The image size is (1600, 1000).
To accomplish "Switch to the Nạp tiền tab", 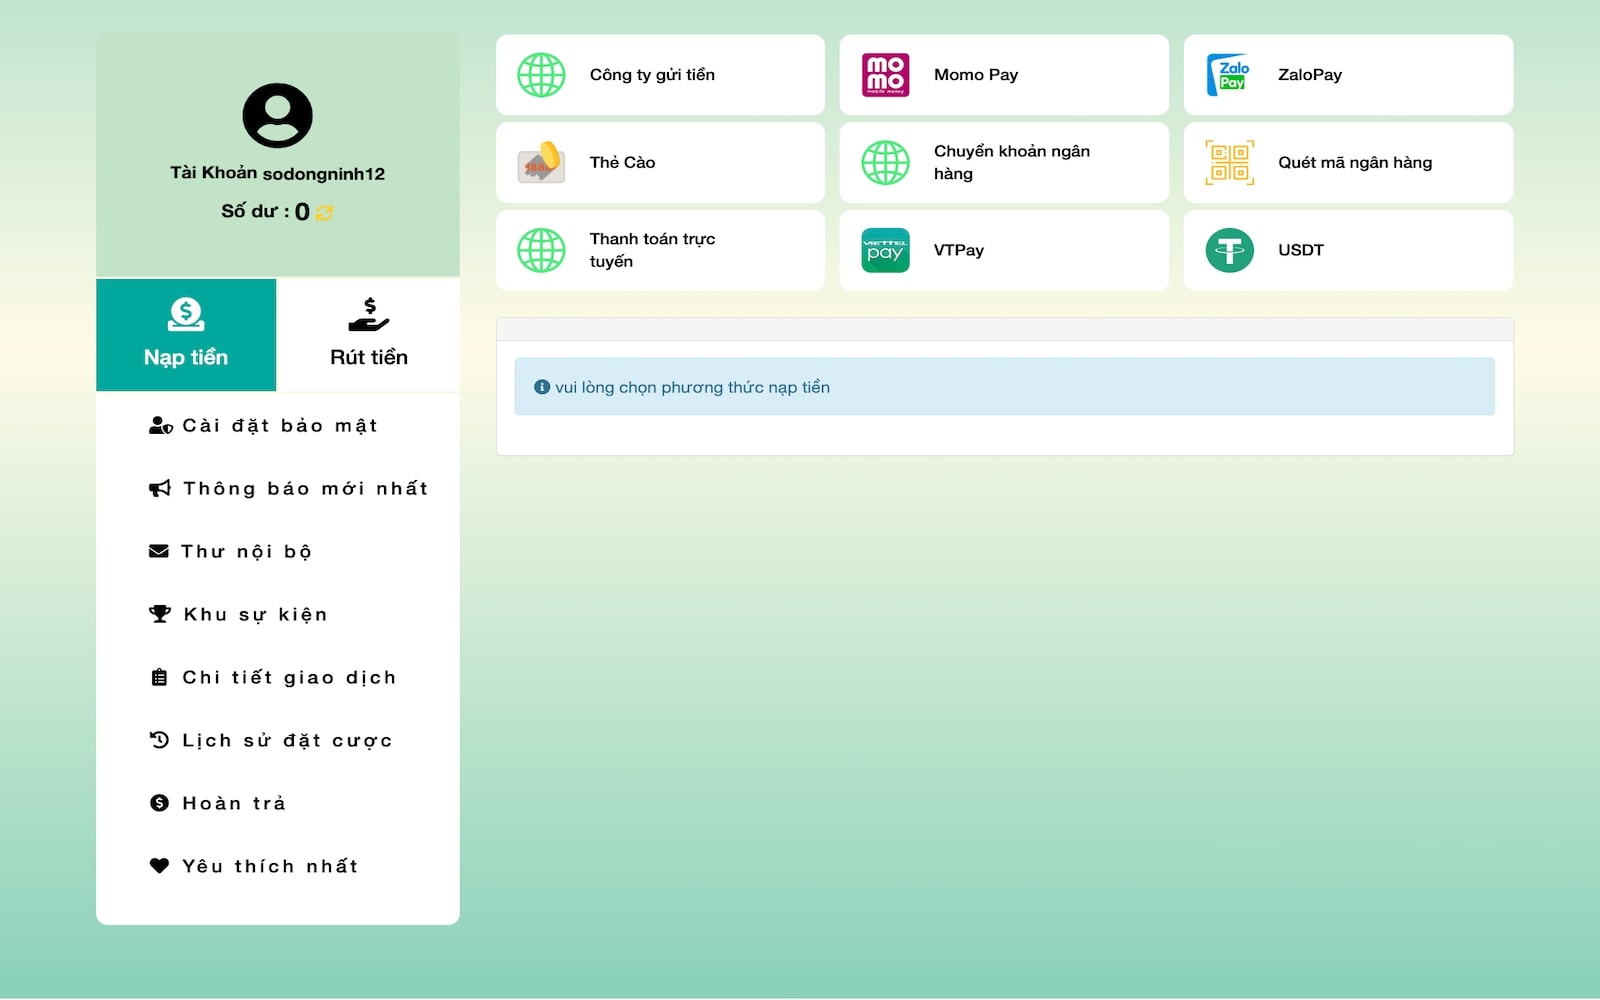I will pyautogui.click(x=186, y=335).
